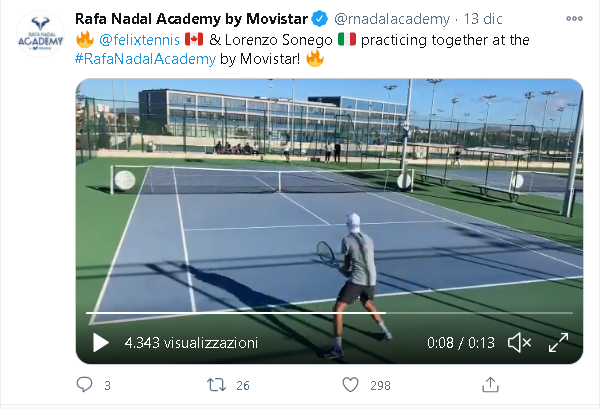Open the @rnadalacademy handle
The width and height of the screenshot is (602, 409).
pyautogui.click(x=392, y=19)
